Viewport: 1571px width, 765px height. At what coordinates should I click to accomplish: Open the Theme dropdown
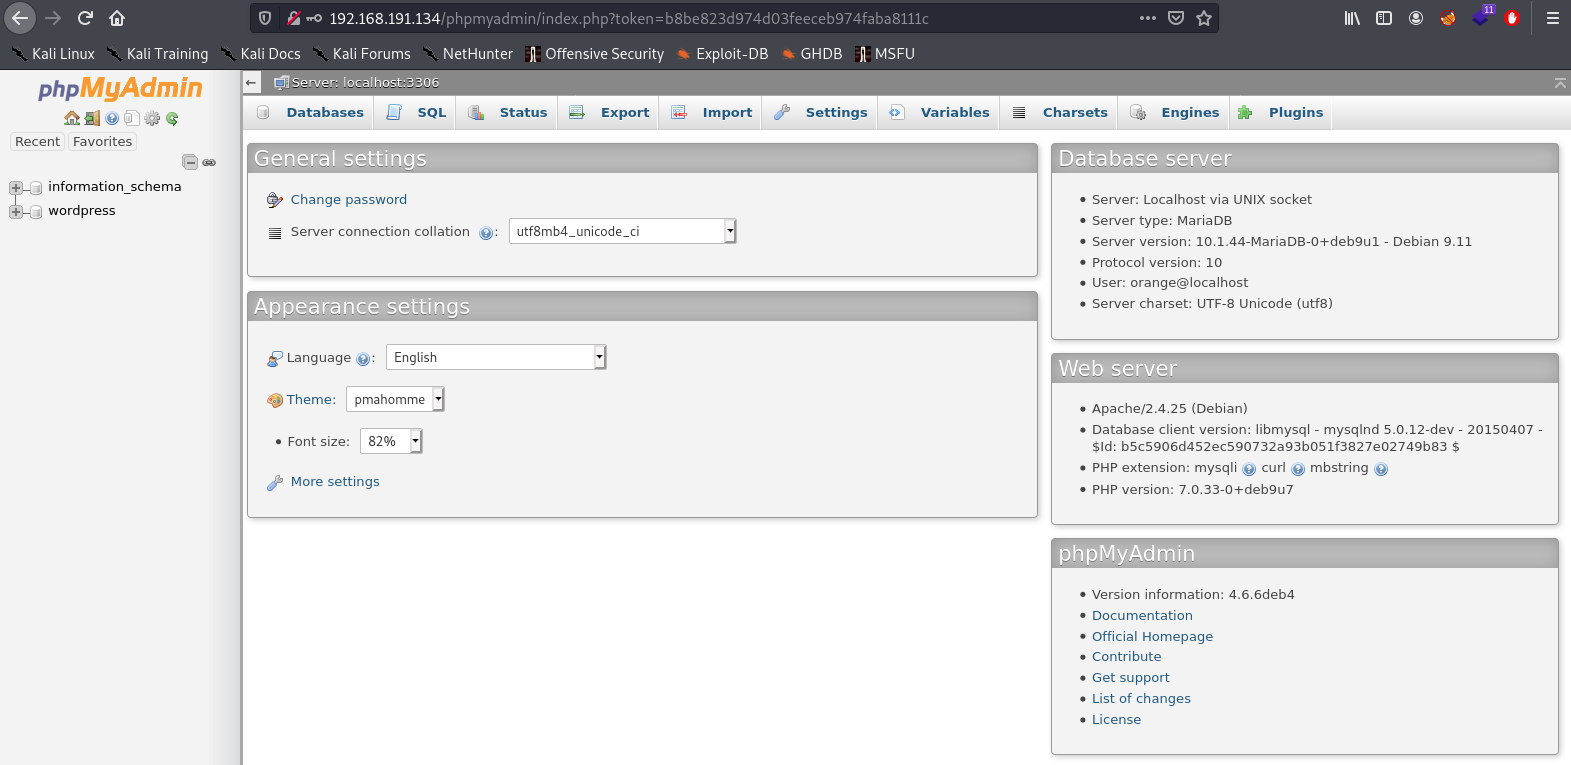pyautogui.click(x=395, y=399)
